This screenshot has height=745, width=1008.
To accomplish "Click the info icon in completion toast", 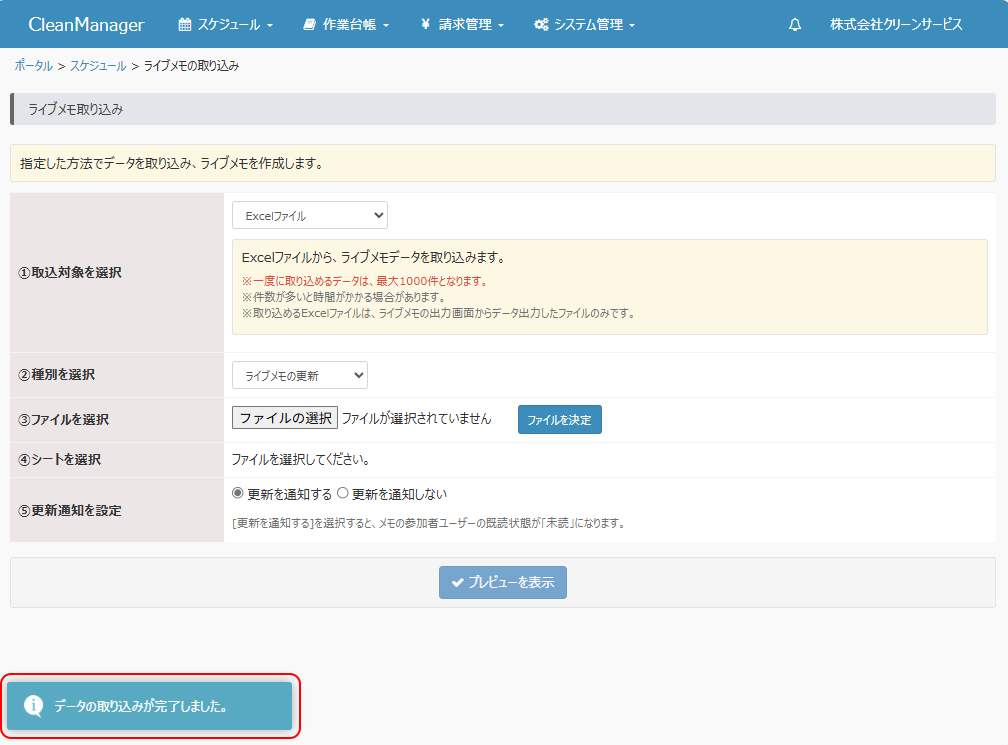I will click(33, 706).
